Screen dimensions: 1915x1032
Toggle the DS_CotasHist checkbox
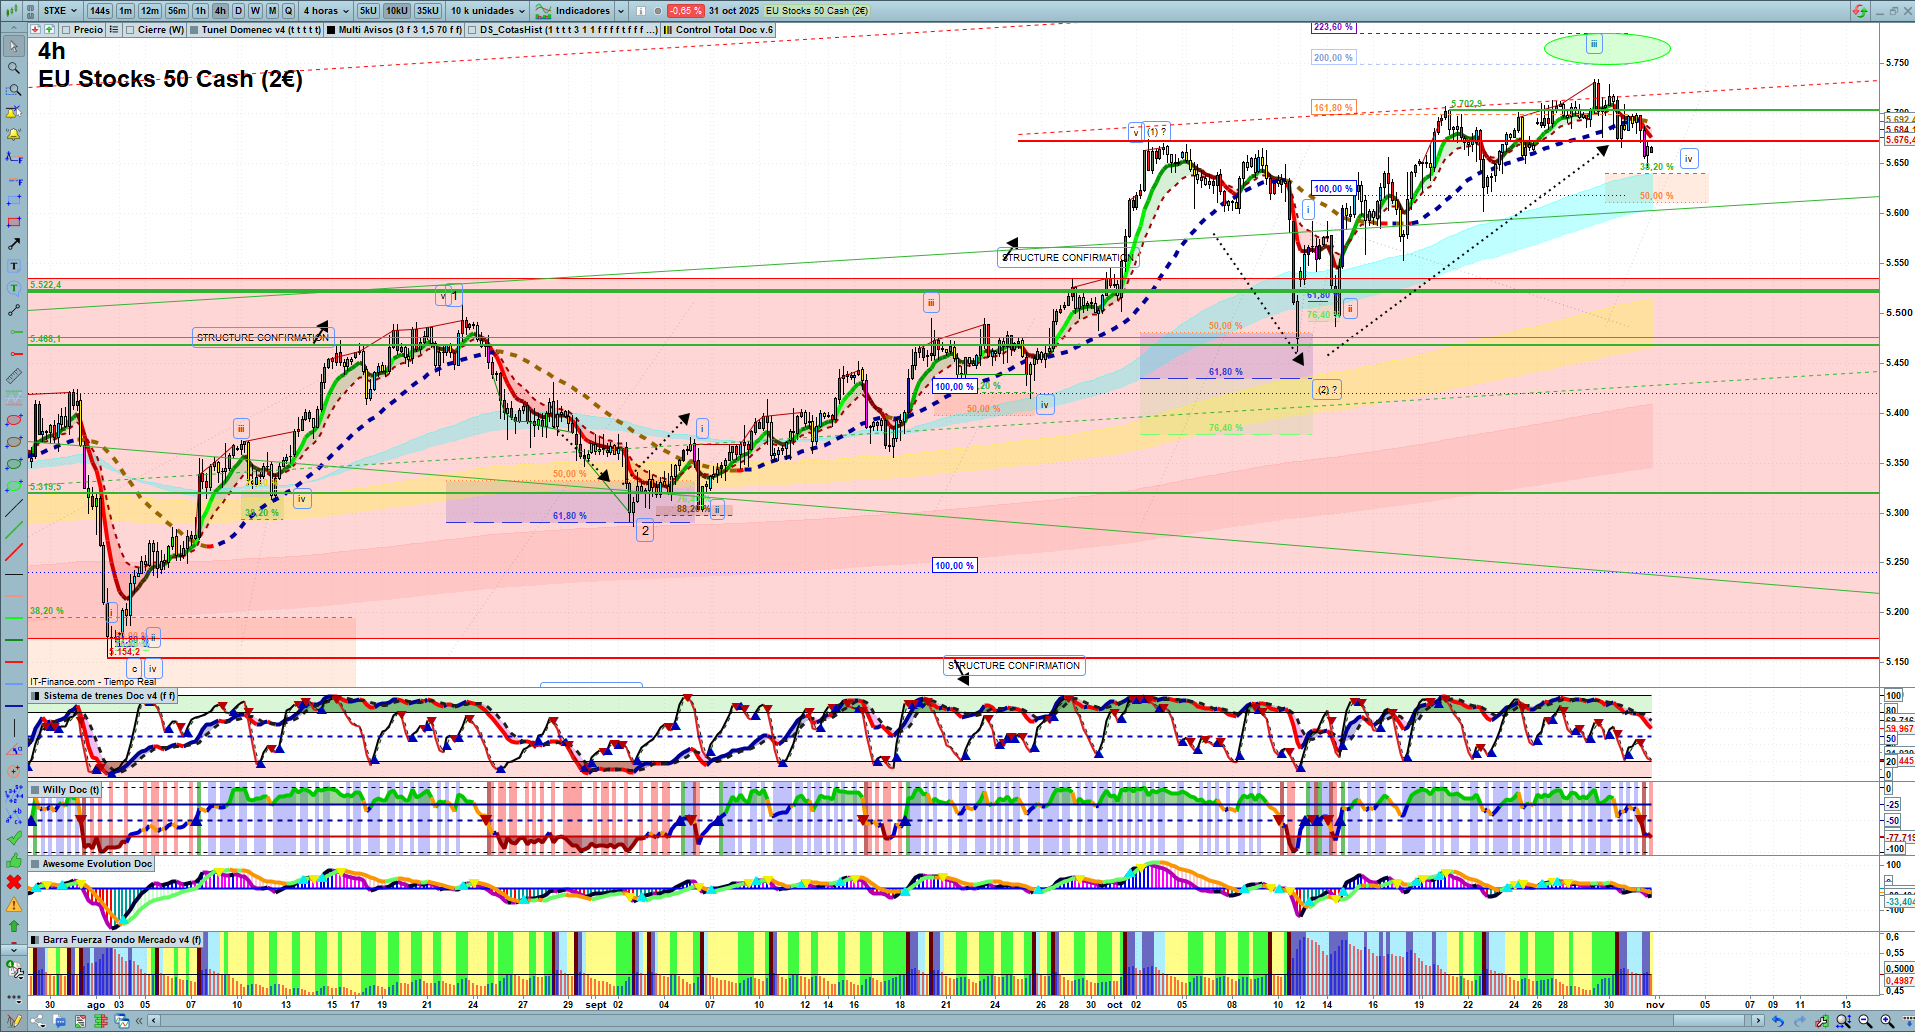(471, 30)
